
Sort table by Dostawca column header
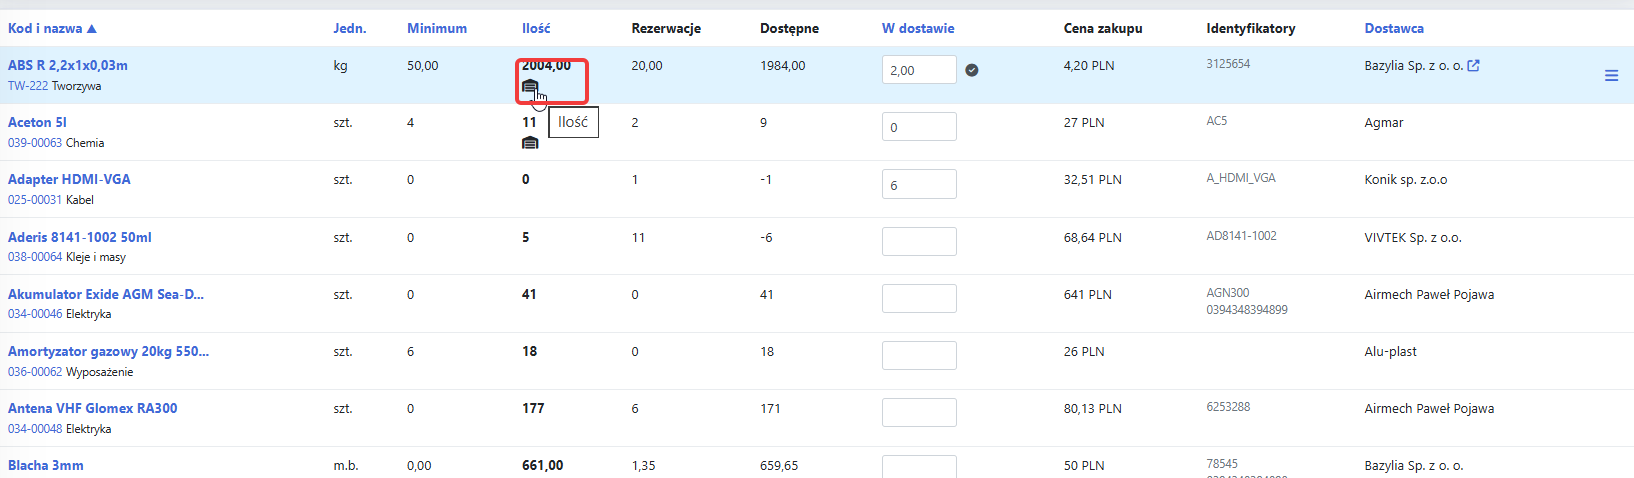[x=1394, y=28]
